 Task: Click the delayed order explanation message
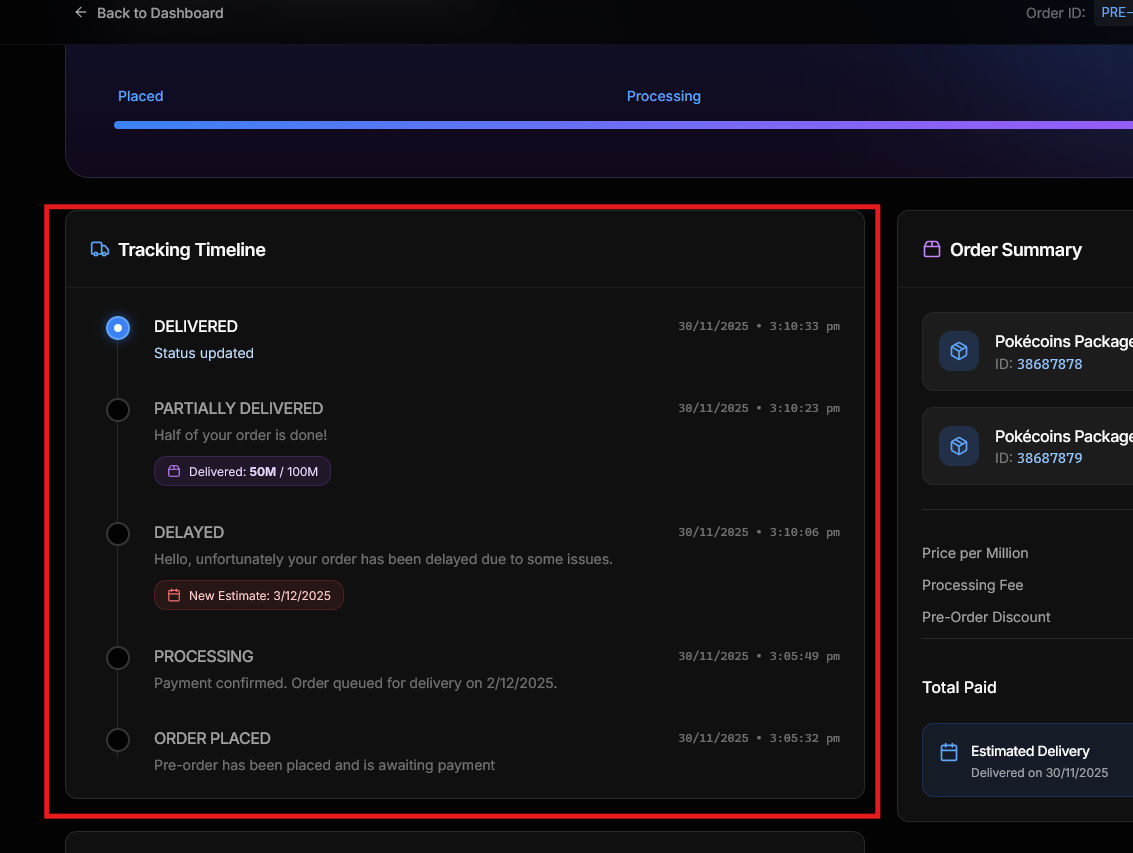[x=383, y=560]
